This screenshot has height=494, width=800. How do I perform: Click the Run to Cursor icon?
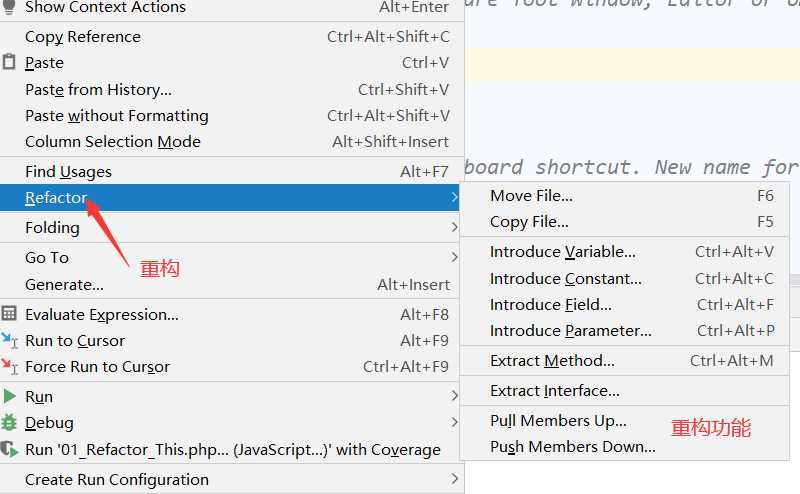click(x=9, y=340)
